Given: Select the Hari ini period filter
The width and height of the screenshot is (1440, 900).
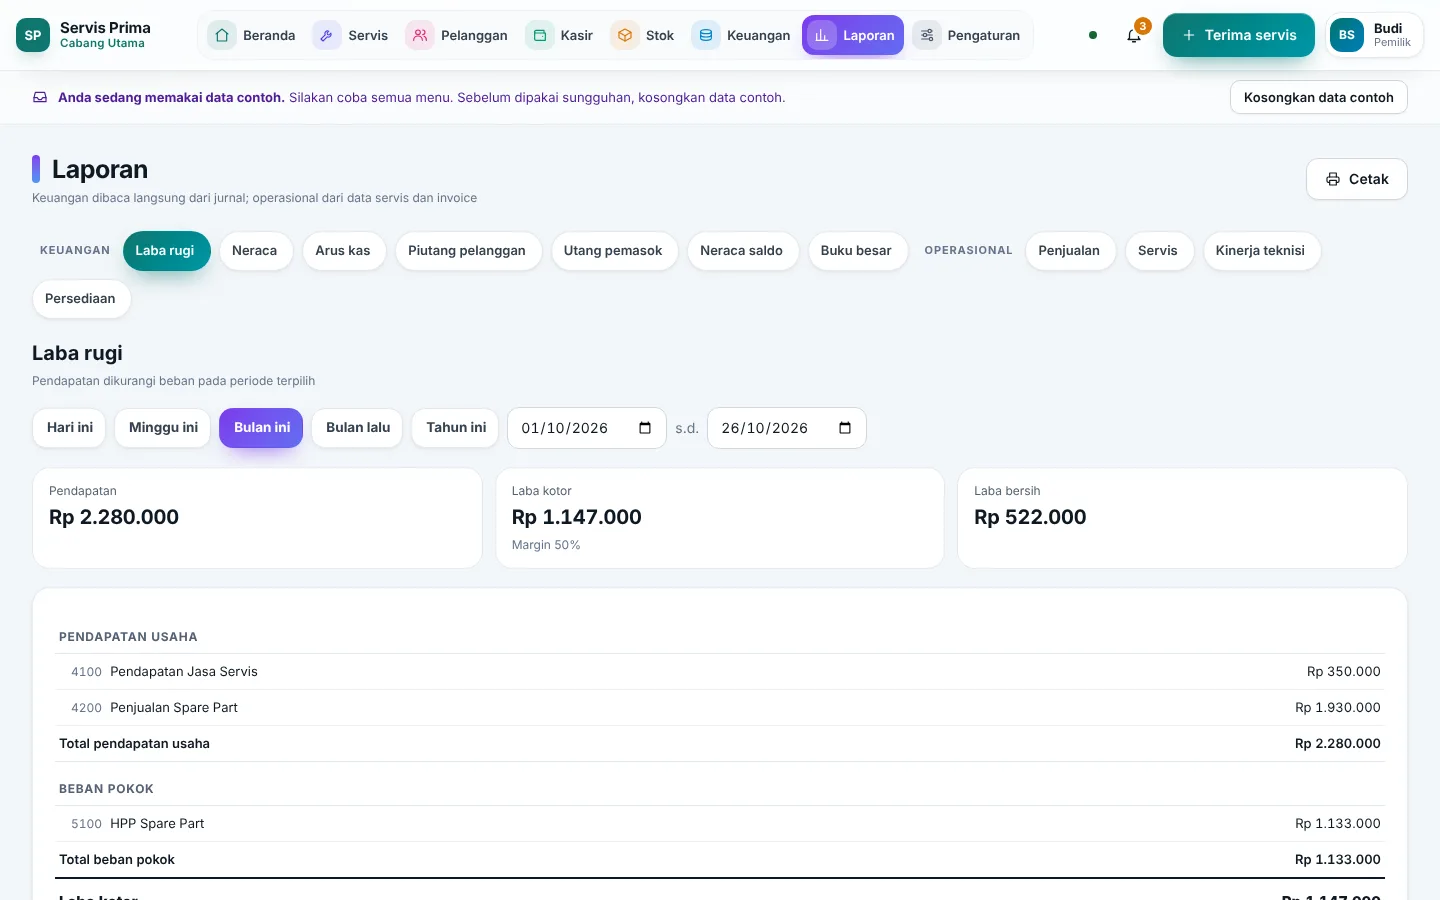Looking at the screenshot, I should 70,428.
